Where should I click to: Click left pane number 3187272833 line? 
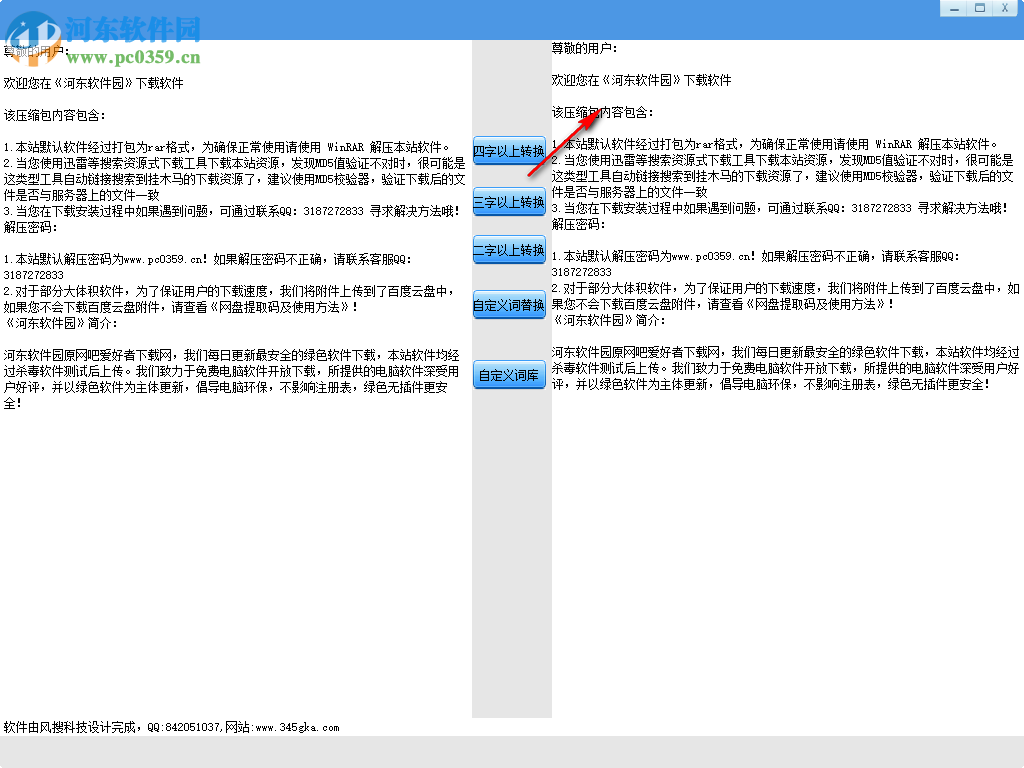[x=33, y=275]
